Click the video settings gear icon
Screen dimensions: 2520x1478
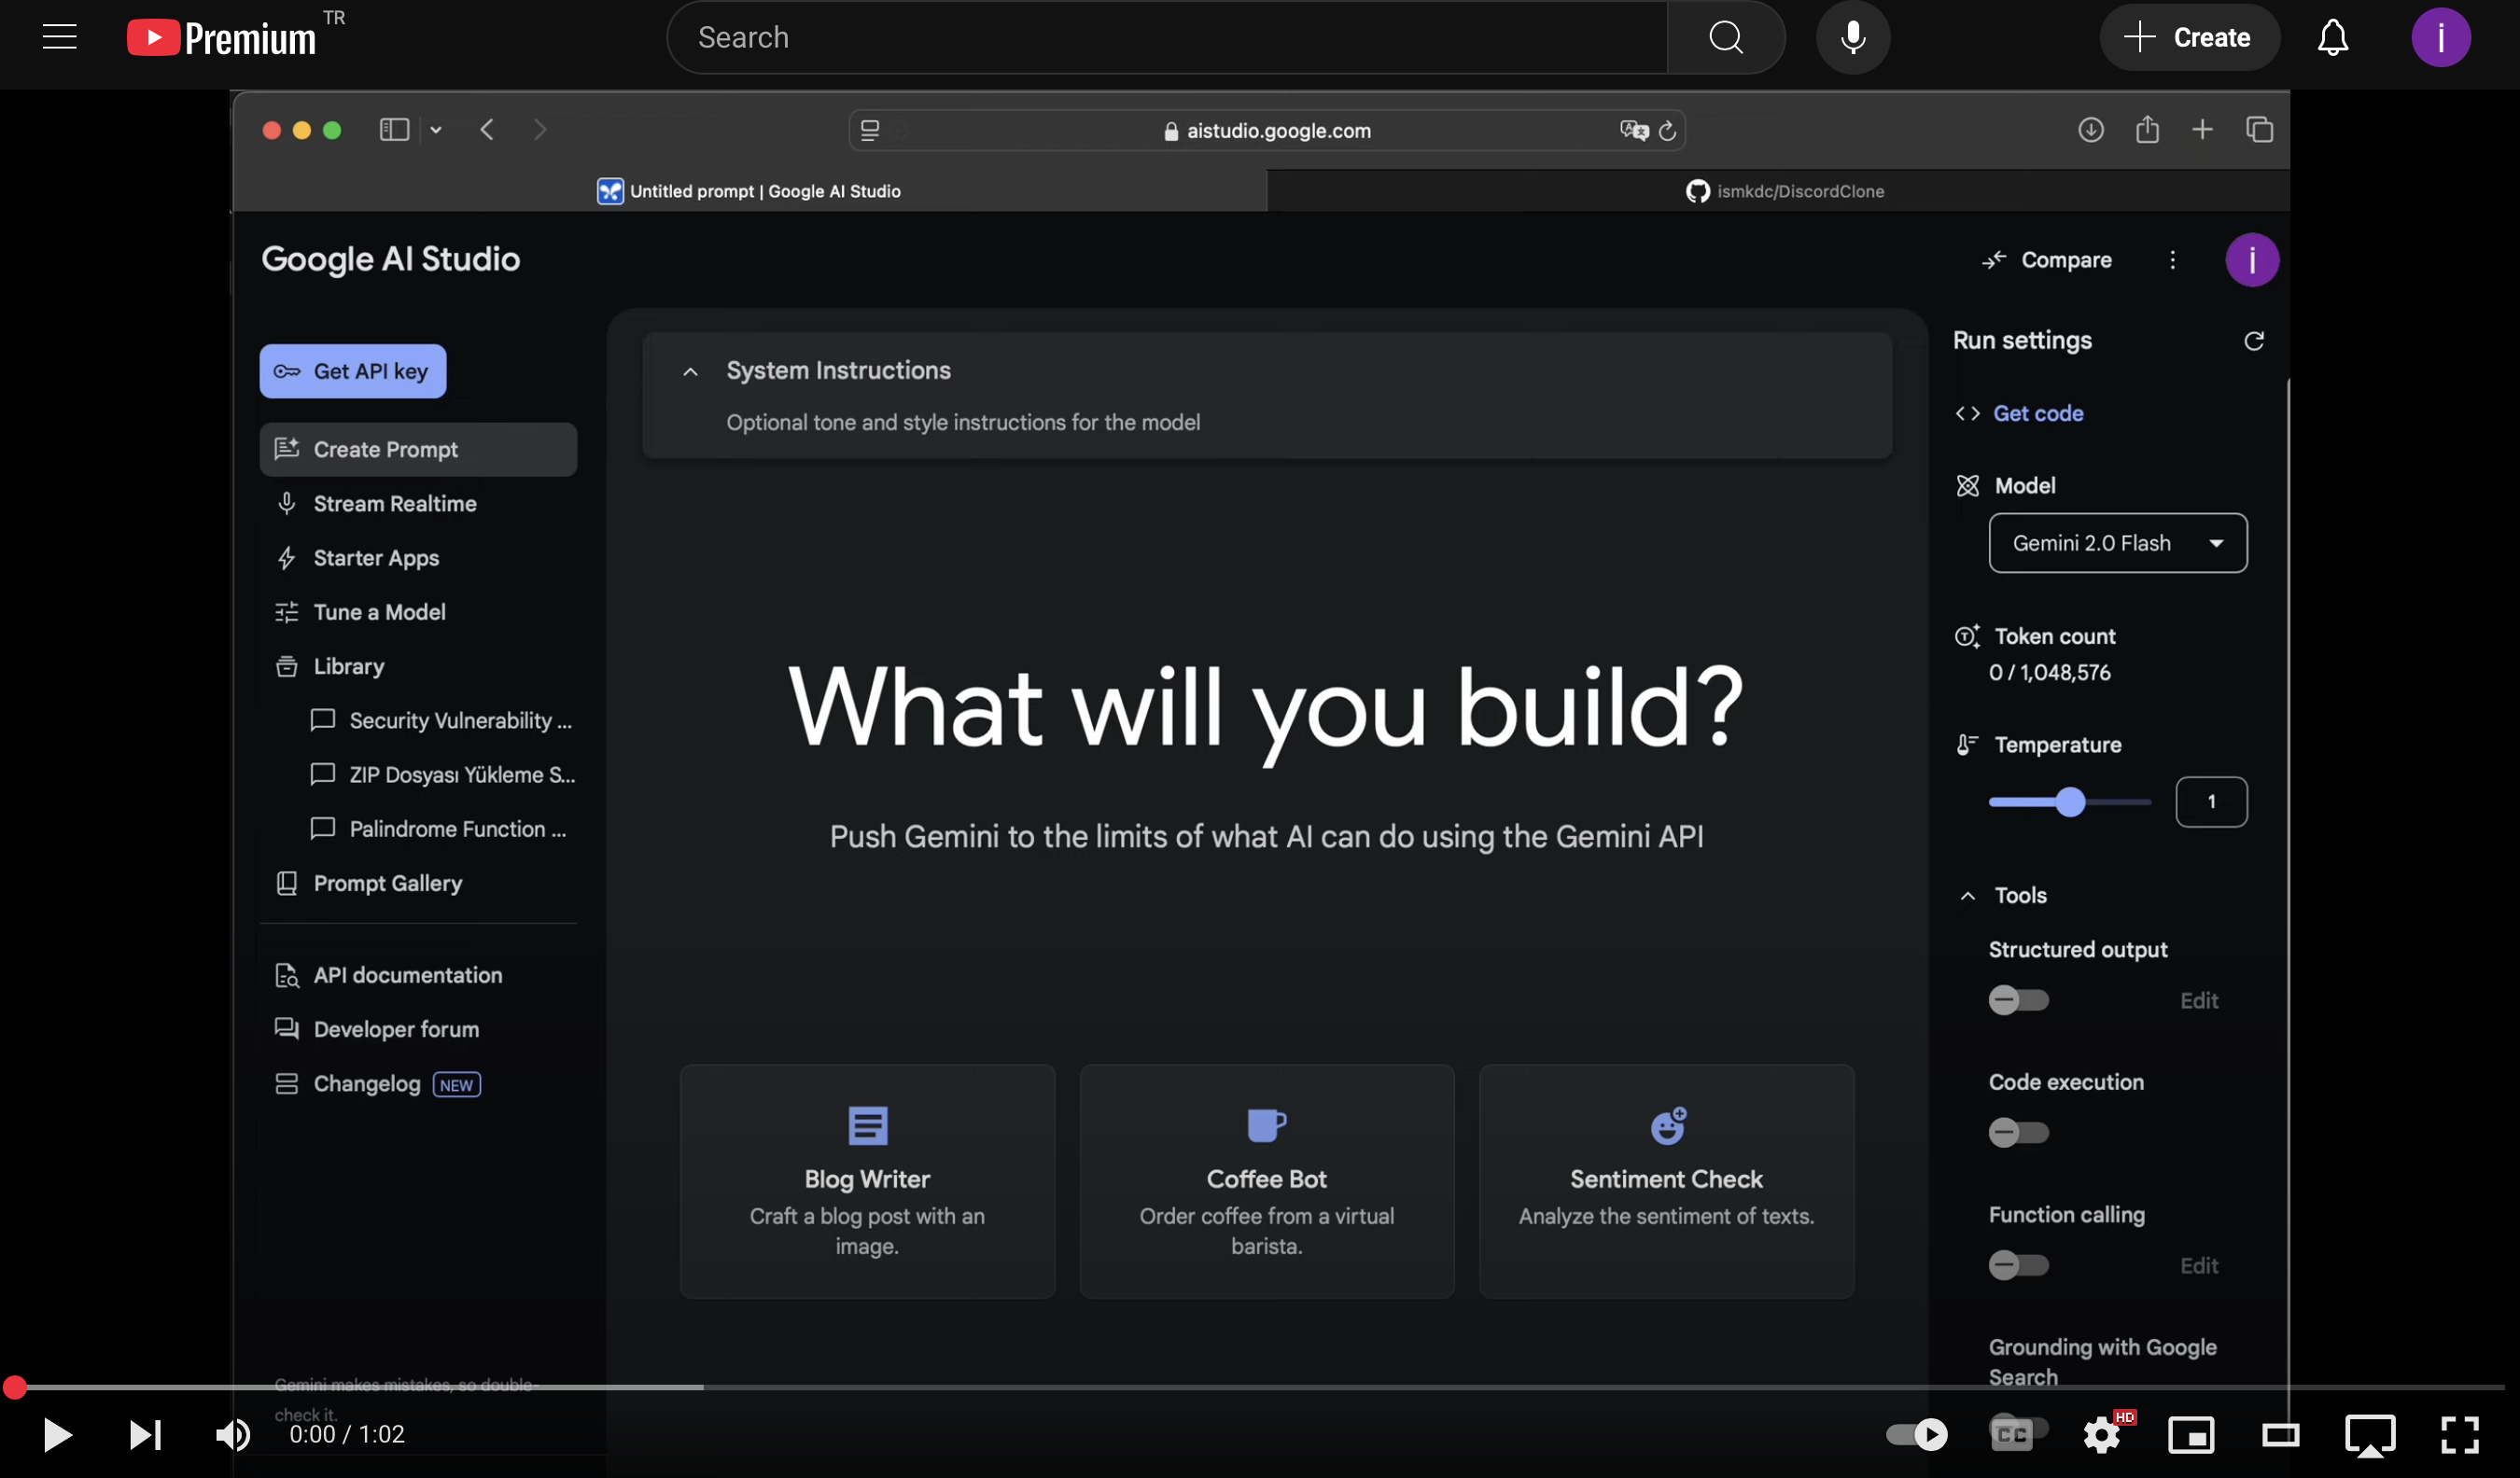click(x=2101, y=1435)
